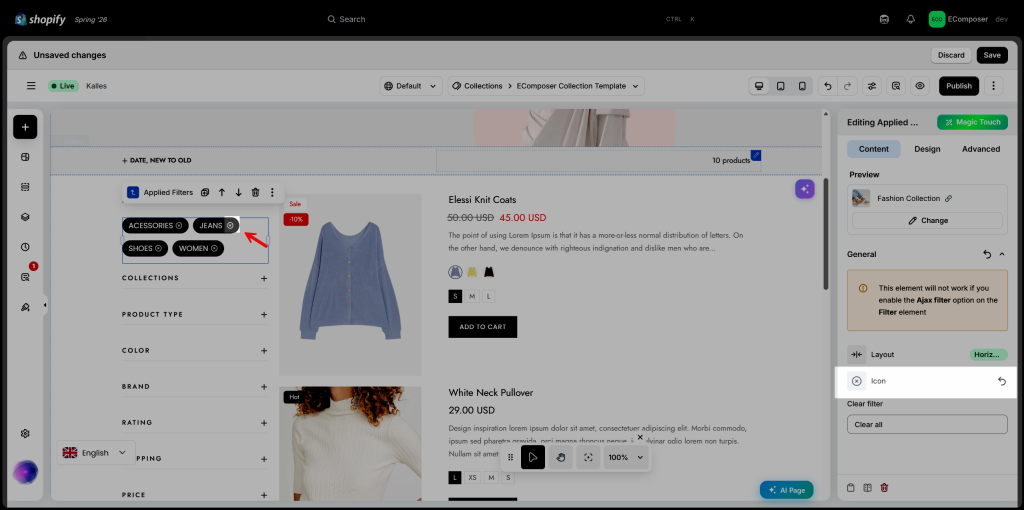Click the red trash icon in panel footer

(884, 488)
